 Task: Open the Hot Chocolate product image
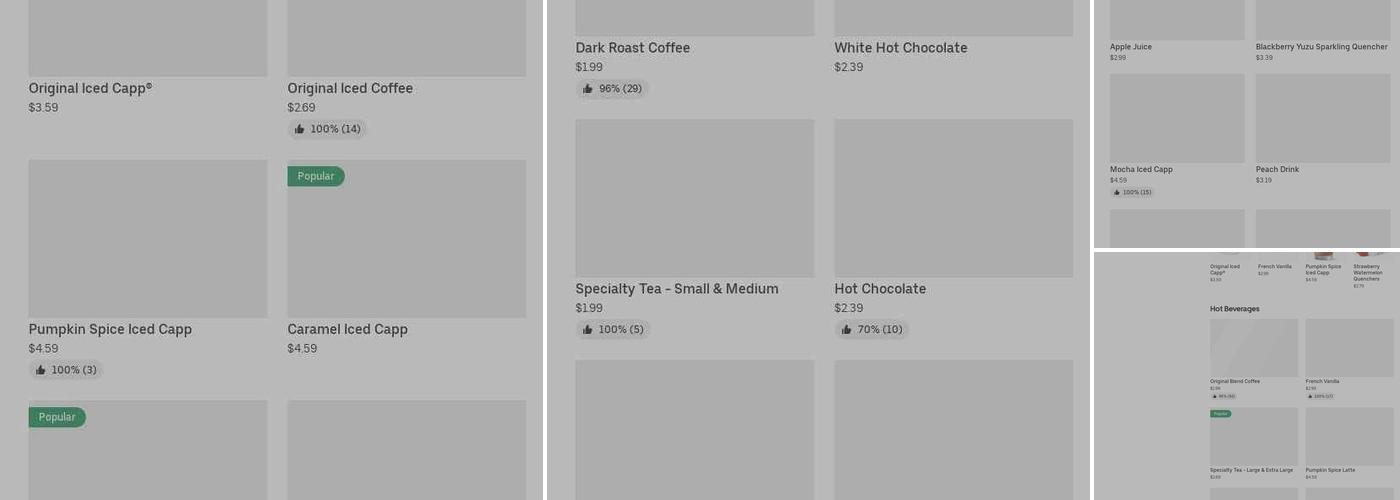(x=953, y=198)
